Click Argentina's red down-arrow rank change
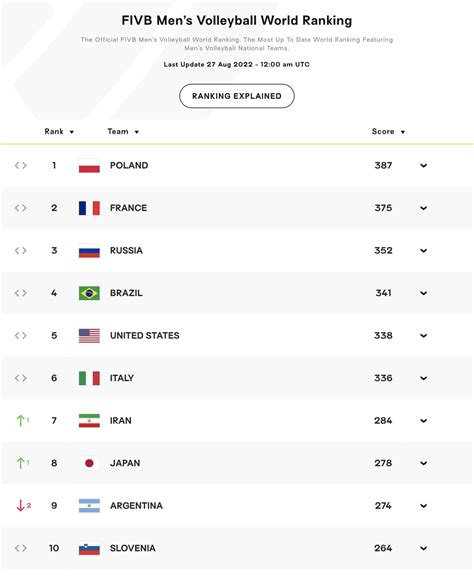Viewport: 474px width, 576px height. pos(24,506)
